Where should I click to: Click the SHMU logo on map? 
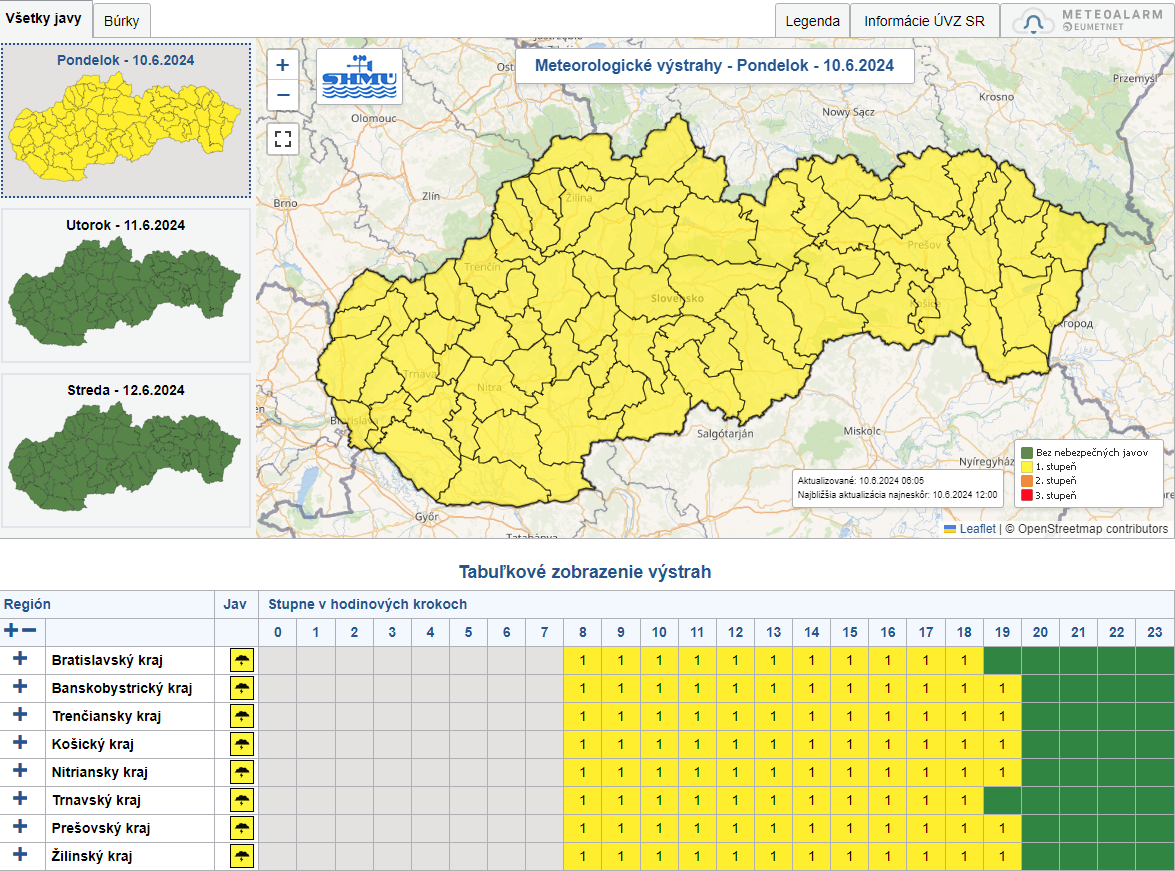pyautogui.click(x=359, y=77)
